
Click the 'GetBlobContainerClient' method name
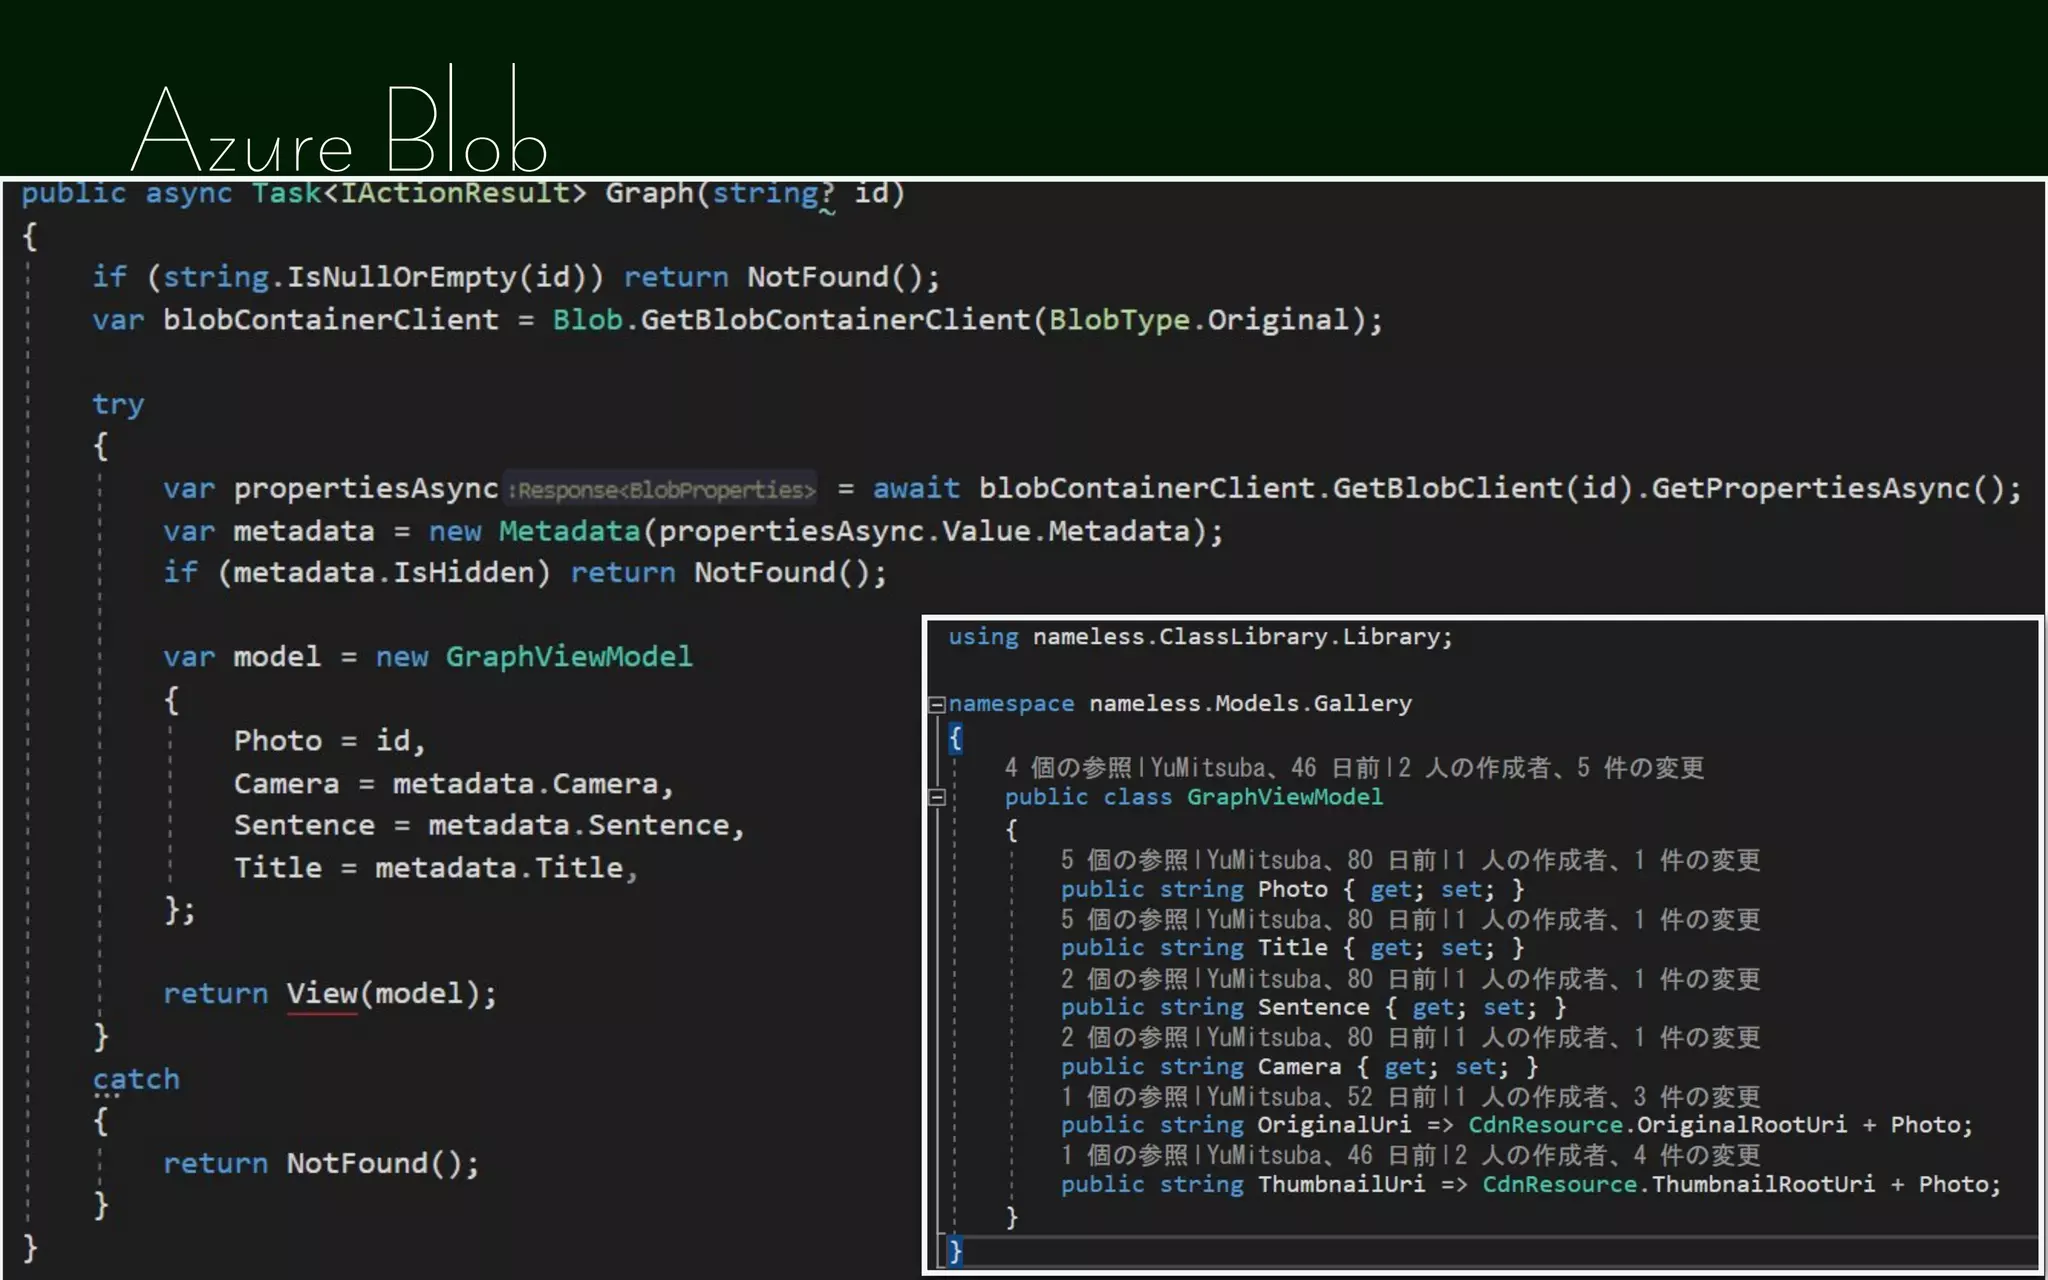835,320
